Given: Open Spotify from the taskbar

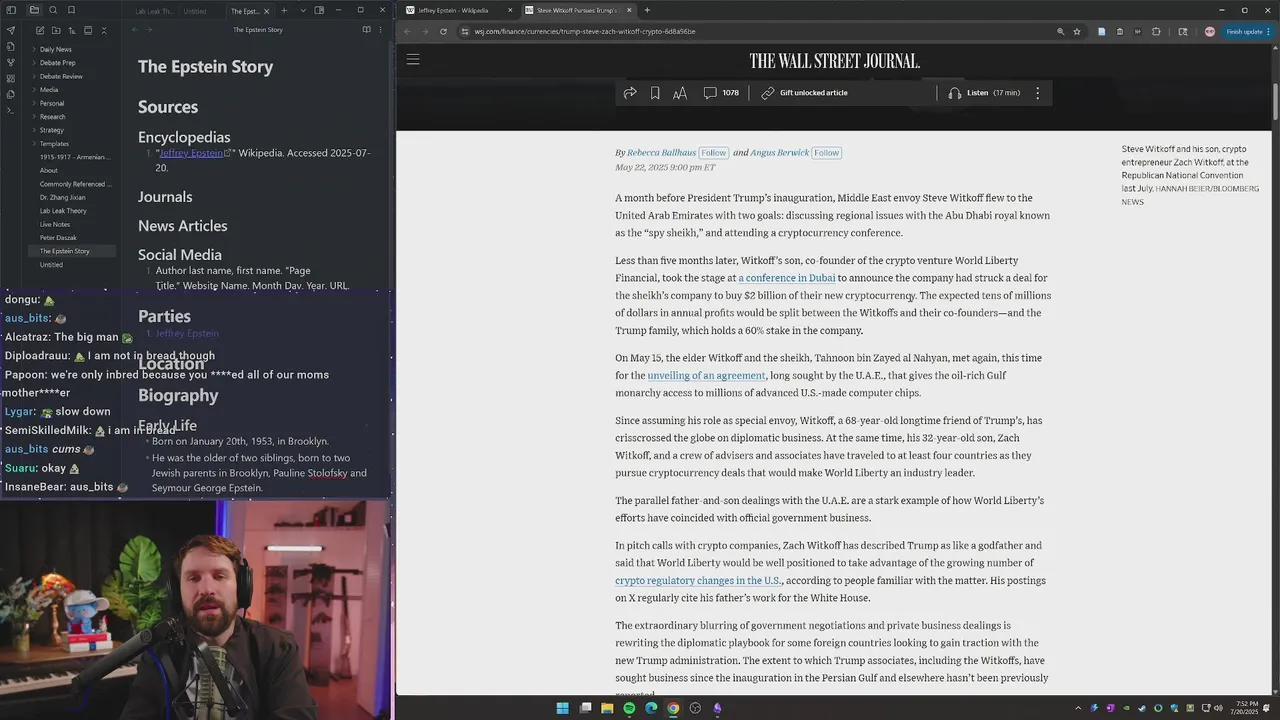Looking at the screenshot, I should tap(629, 708).
